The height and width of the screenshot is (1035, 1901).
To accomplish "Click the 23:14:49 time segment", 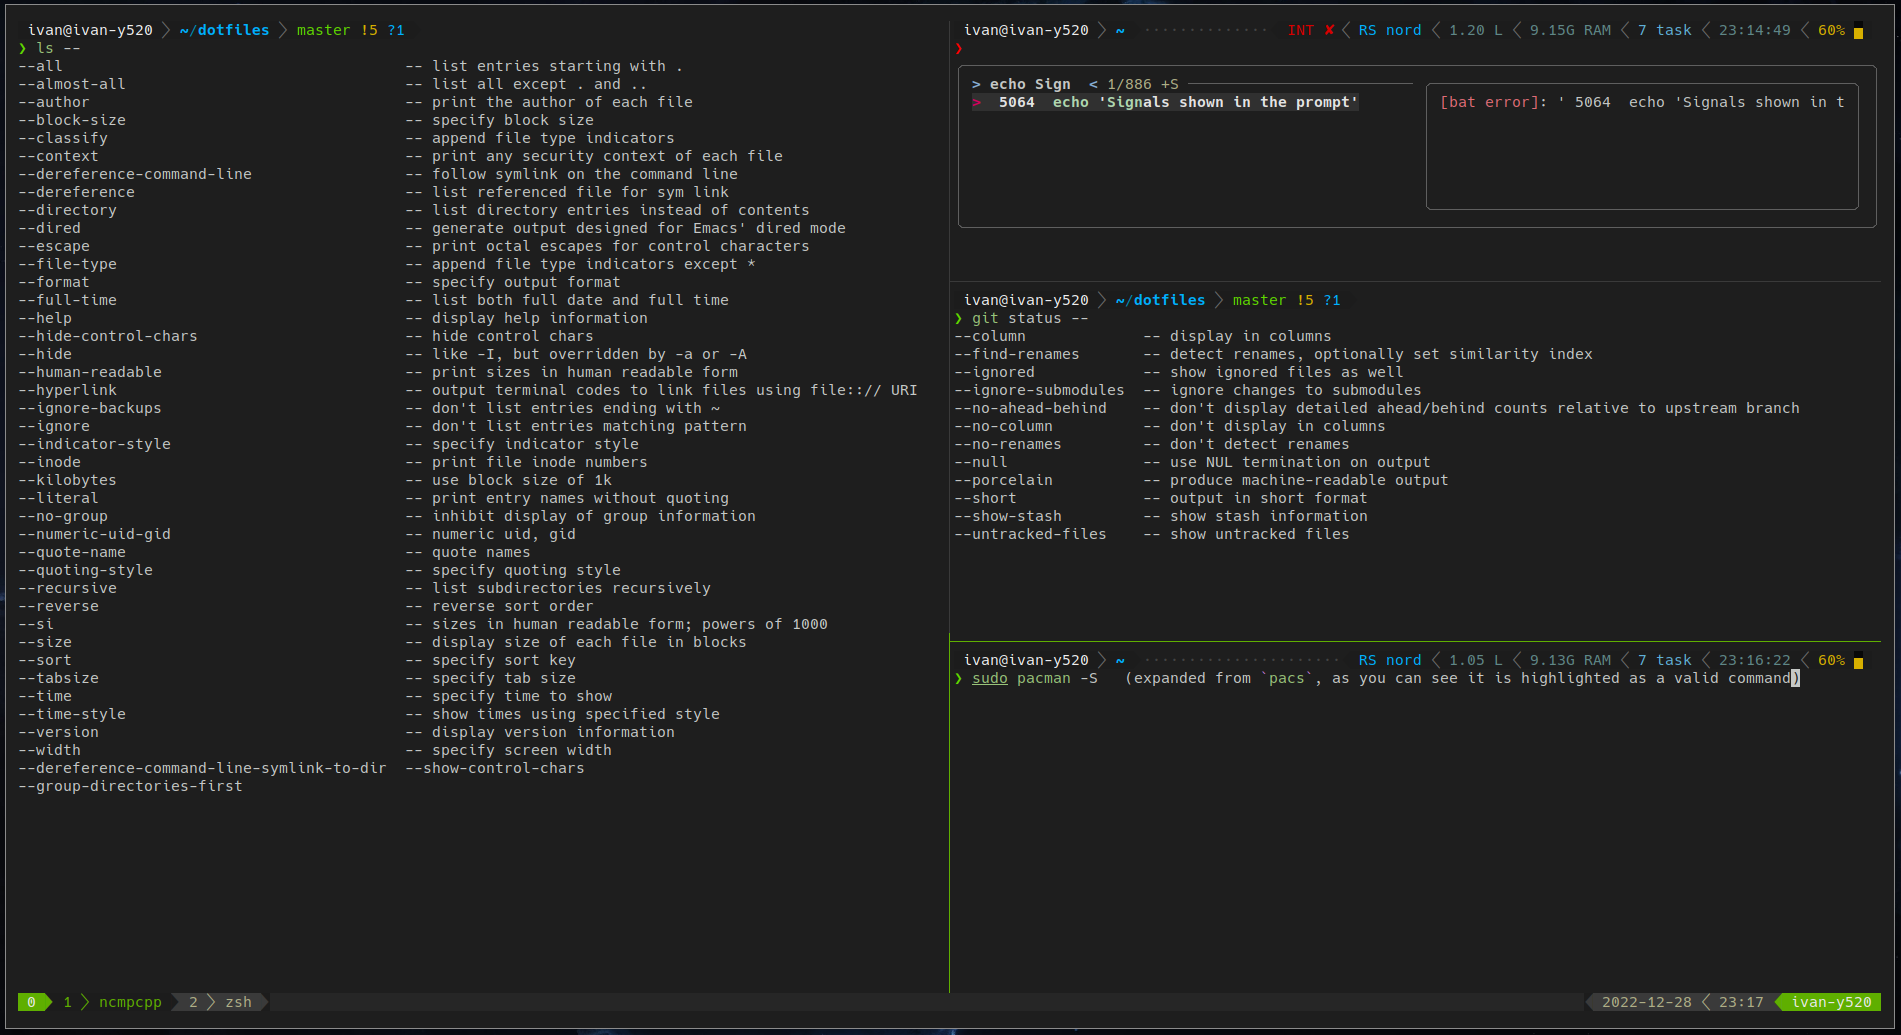I will (1755, 30).
